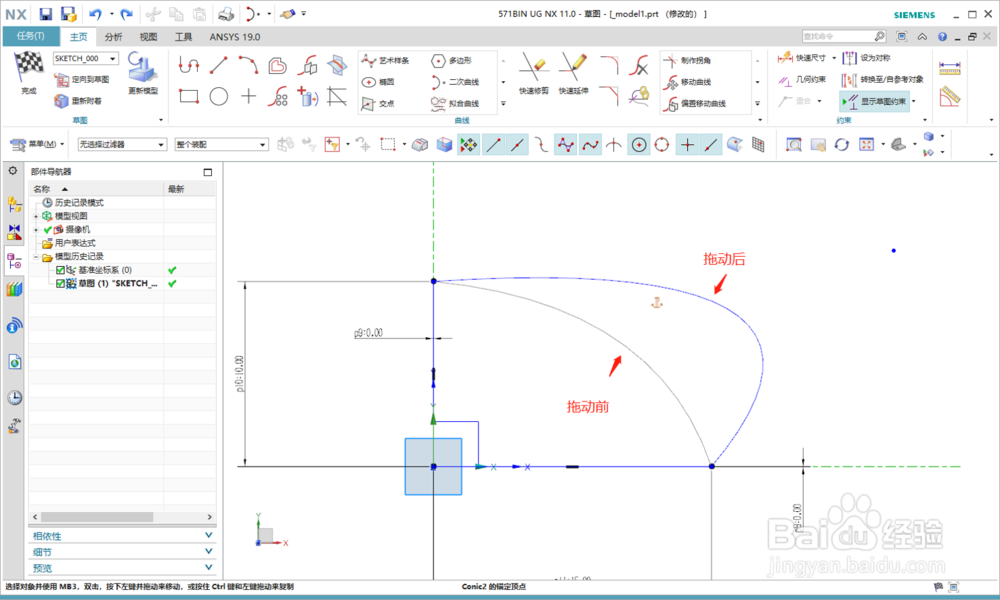
Task: Click the Fit view icon
Action: click(866, 145)
